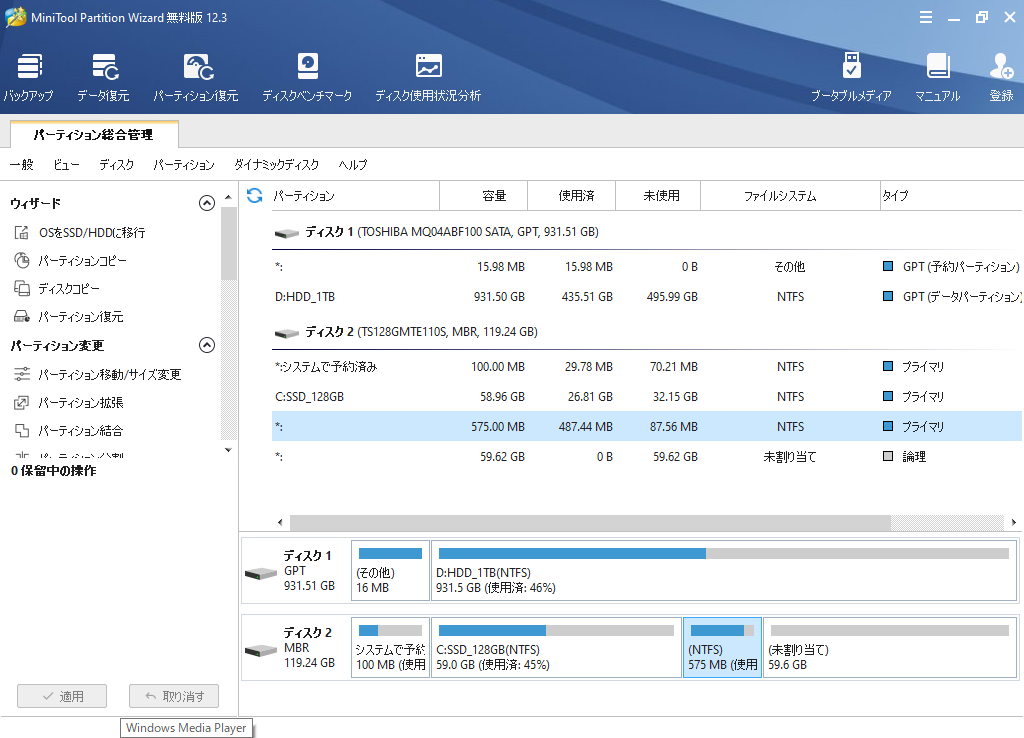Open the hamburger menu in title bar
Image resolution: width=1024 pixels, height=738 pixels.
point(926,18)
